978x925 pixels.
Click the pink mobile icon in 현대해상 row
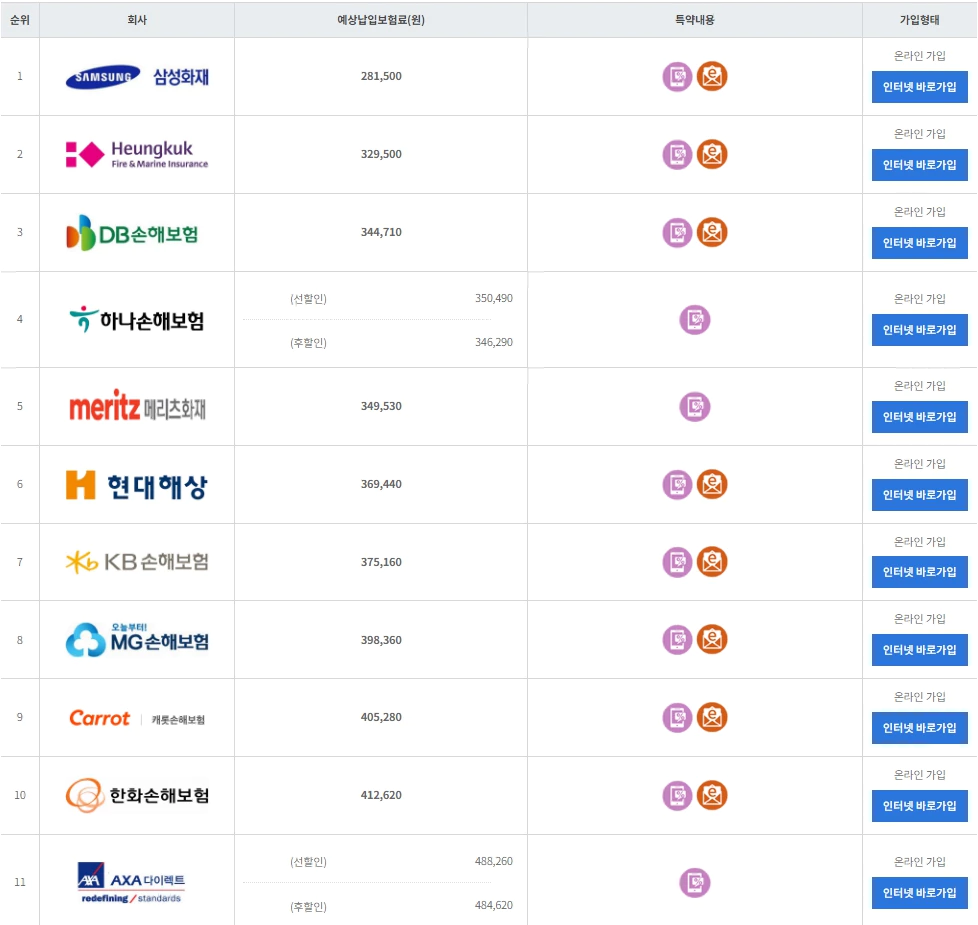[677, 485]
